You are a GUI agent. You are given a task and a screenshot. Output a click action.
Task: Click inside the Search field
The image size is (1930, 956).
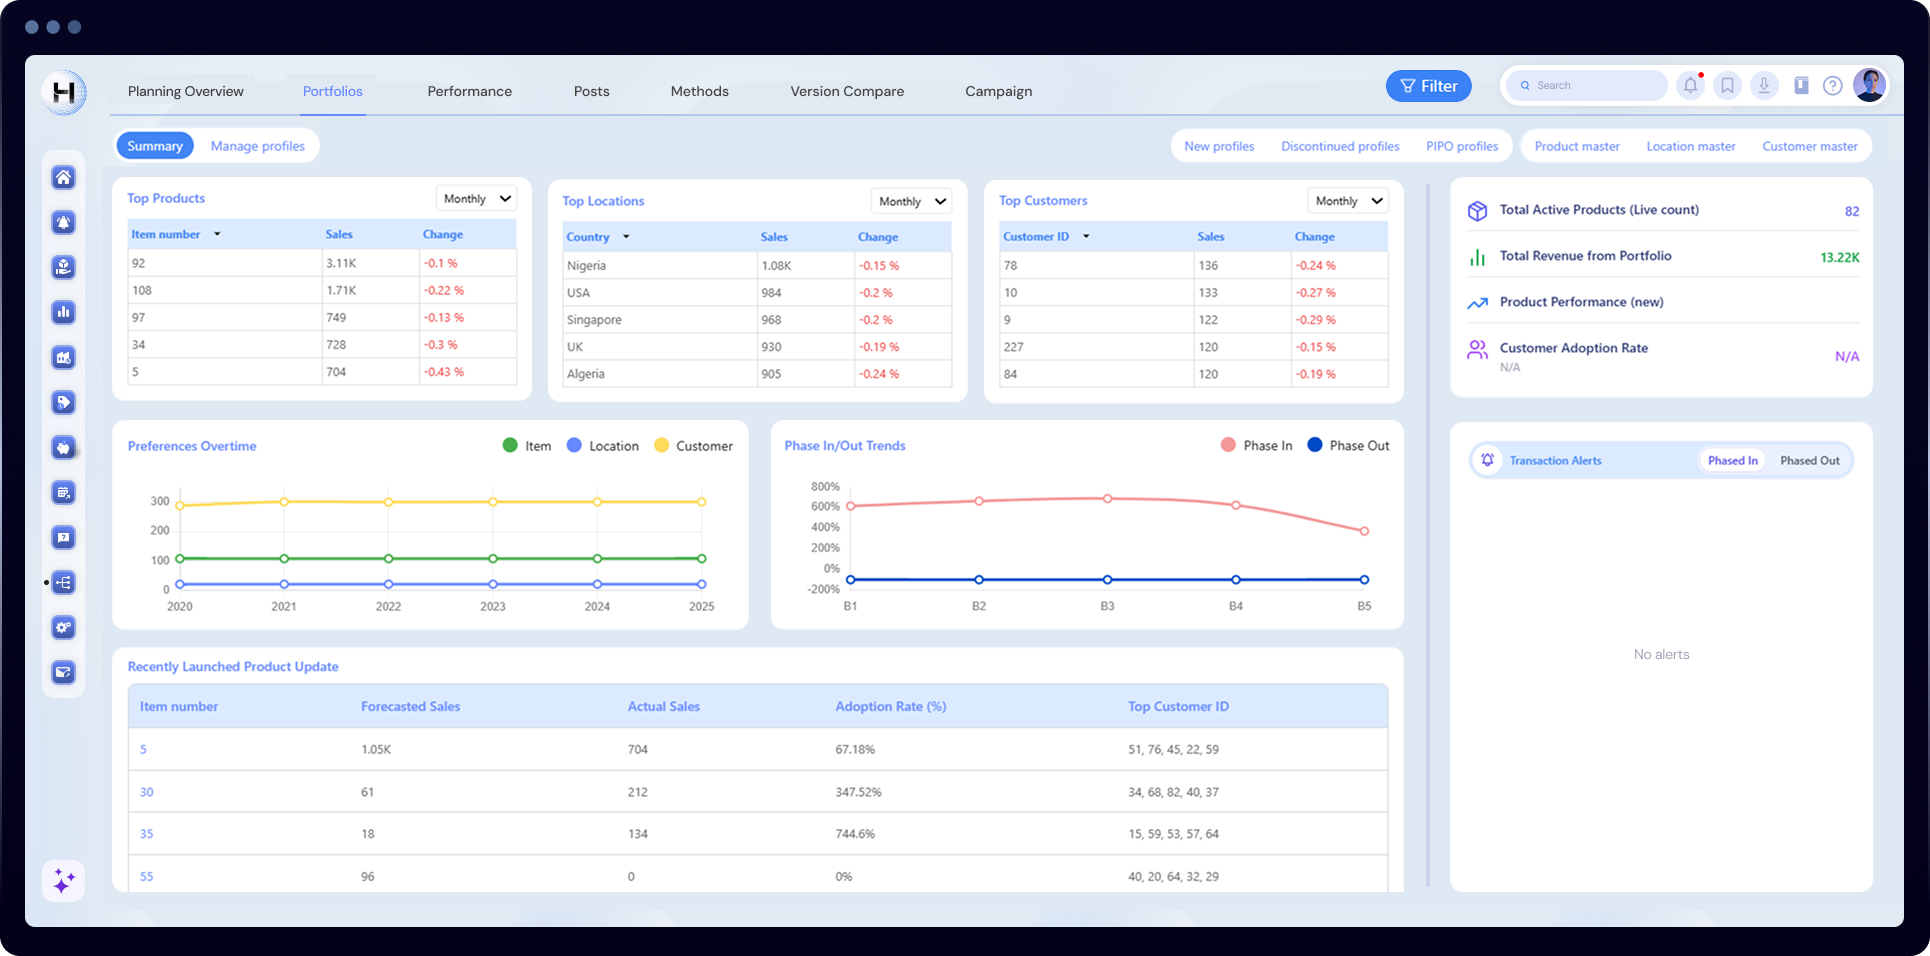(1585, 85)
